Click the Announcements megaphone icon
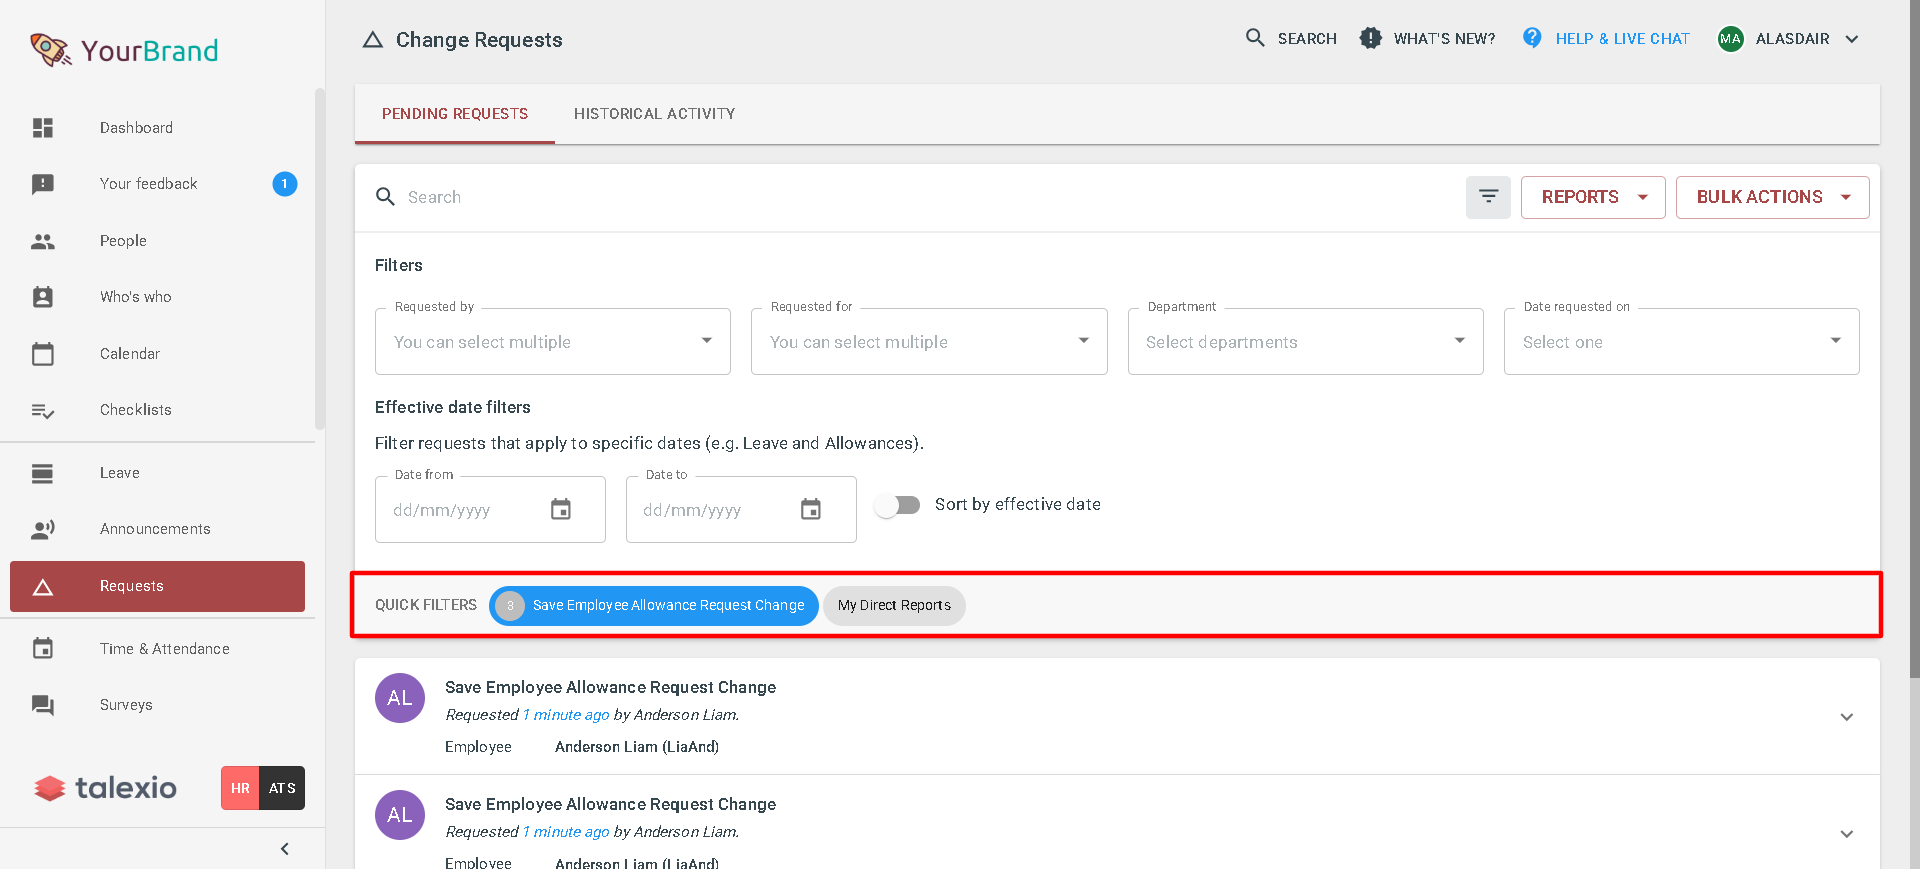The height and width of the screenshot is (869, 1920). tap(43, 529)
